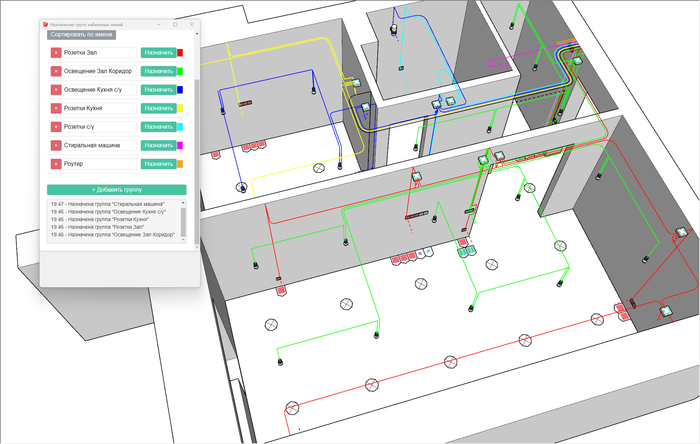Image resolution: width=700 pixels, height=444 pixels.
Task: Delete the 'Розетки с/у' group
Action: coord(56,127)
